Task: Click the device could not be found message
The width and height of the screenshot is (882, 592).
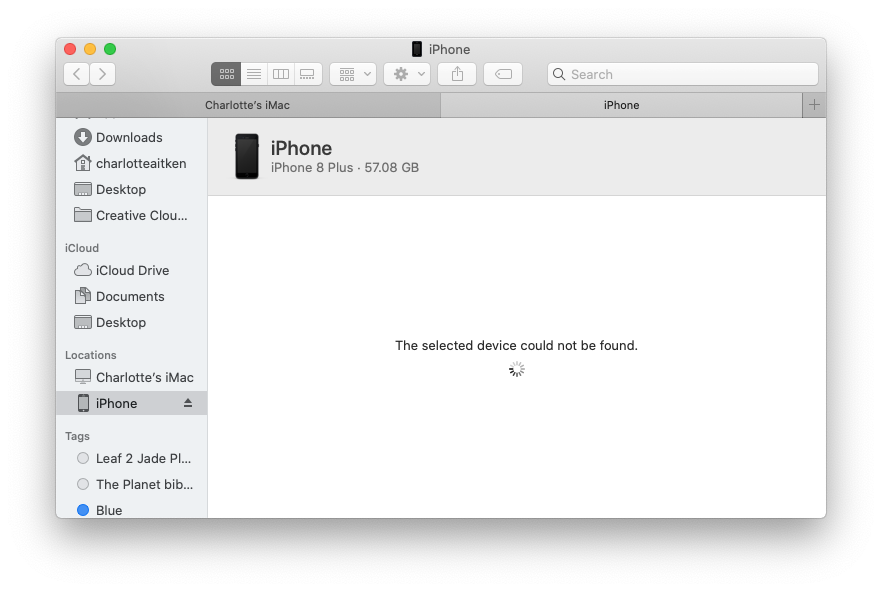Action: pyautogui.click(x=516, y=346)
